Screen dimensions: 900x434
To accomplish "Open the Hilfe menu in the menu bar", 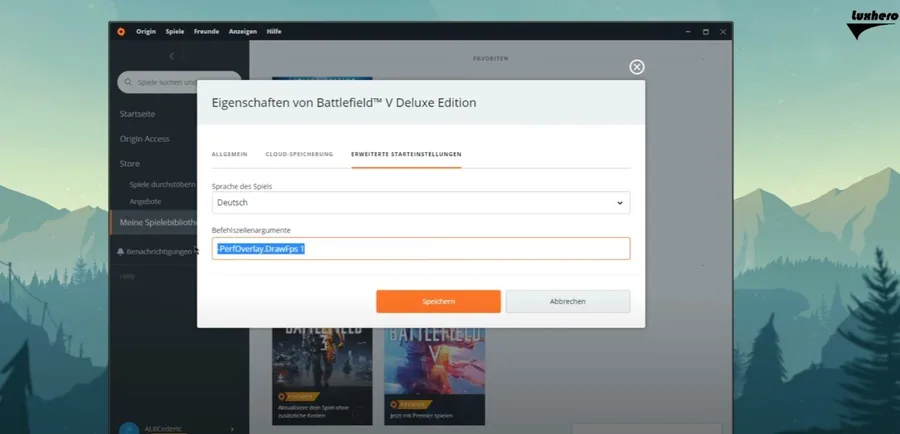I will [x=274, y=32].
